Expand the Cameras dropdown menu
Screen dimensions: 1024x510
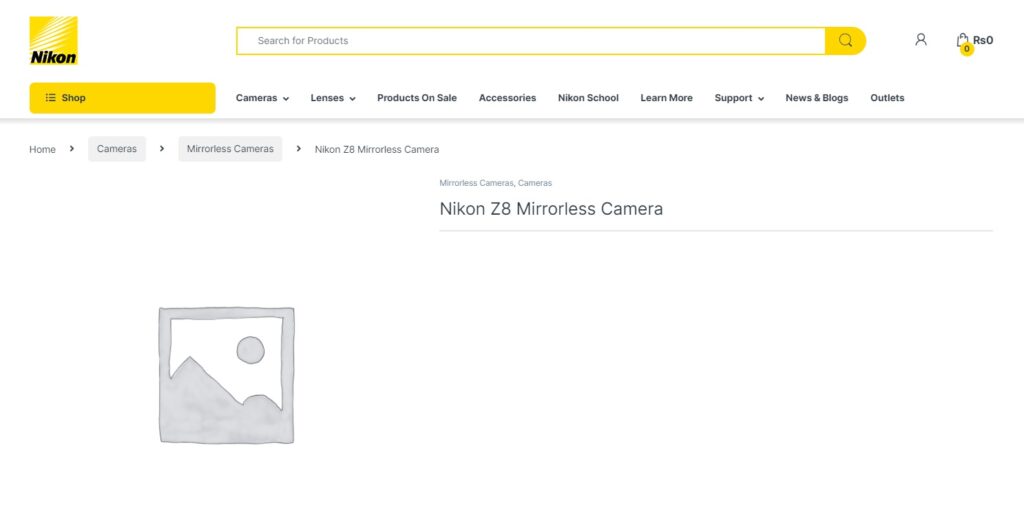pyautogui.click(x=263, y=98)
